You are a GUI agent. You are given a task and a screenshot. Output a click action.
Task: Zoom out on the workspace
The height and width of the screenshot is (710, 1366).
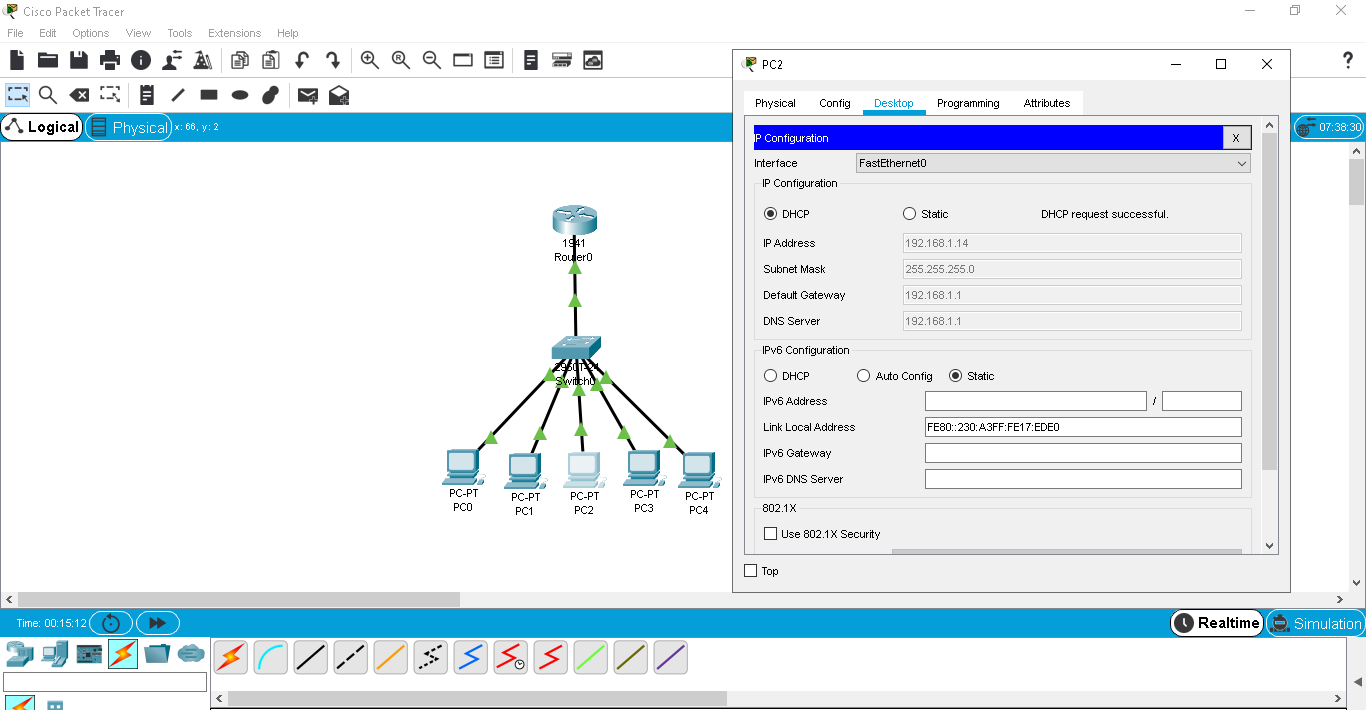coord(432,60)
